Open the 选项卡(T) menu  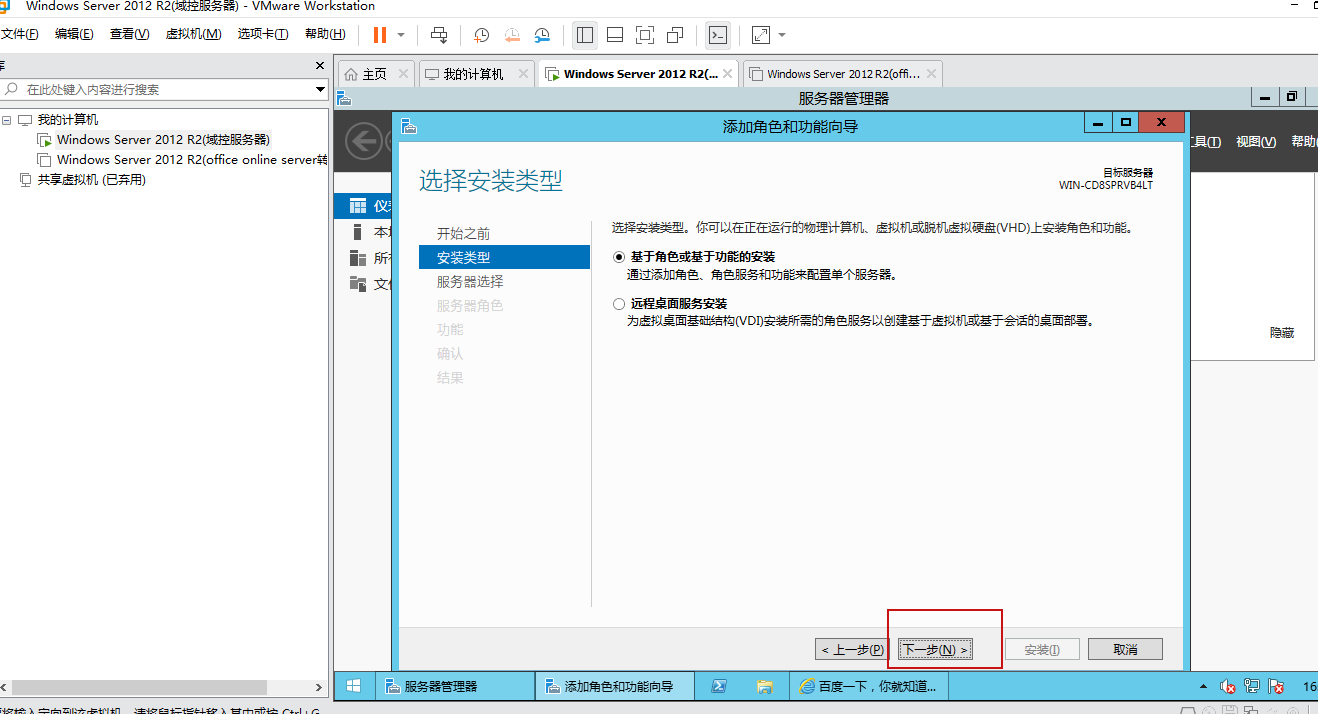[x=263, y=34]
